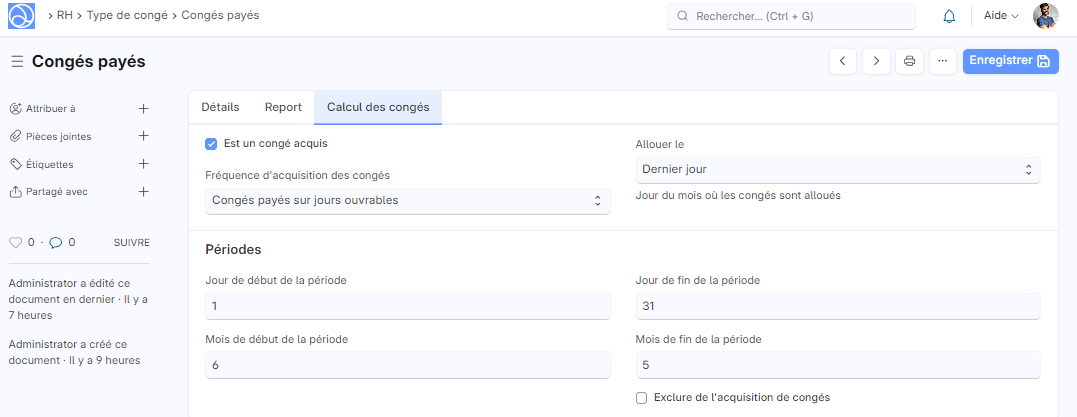1077x417 pixels.
Task: Add an attachment with Pièces jointes plus
Action: (x=143, y=136)
